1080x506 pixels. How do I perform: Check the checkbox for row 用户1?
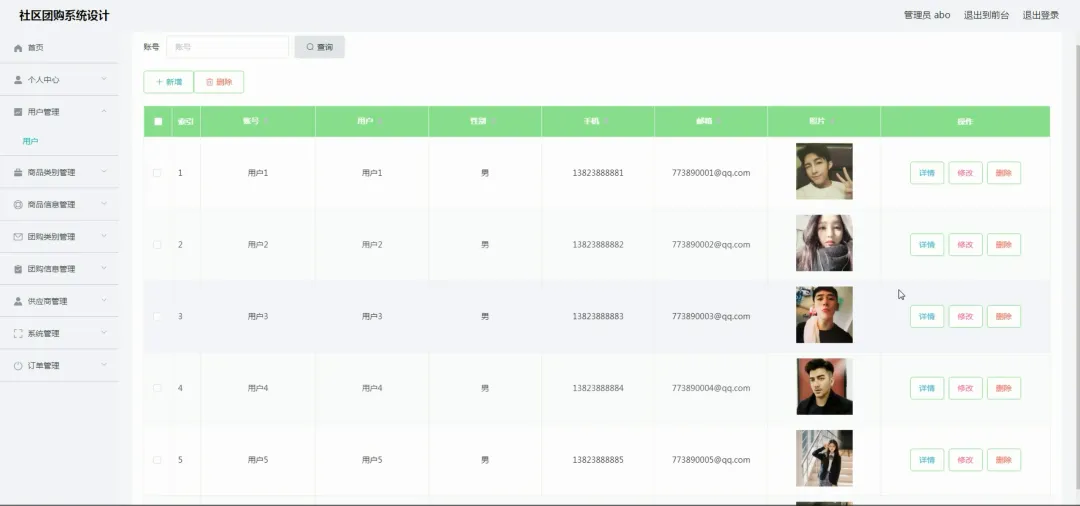click(x=157, y=173)
